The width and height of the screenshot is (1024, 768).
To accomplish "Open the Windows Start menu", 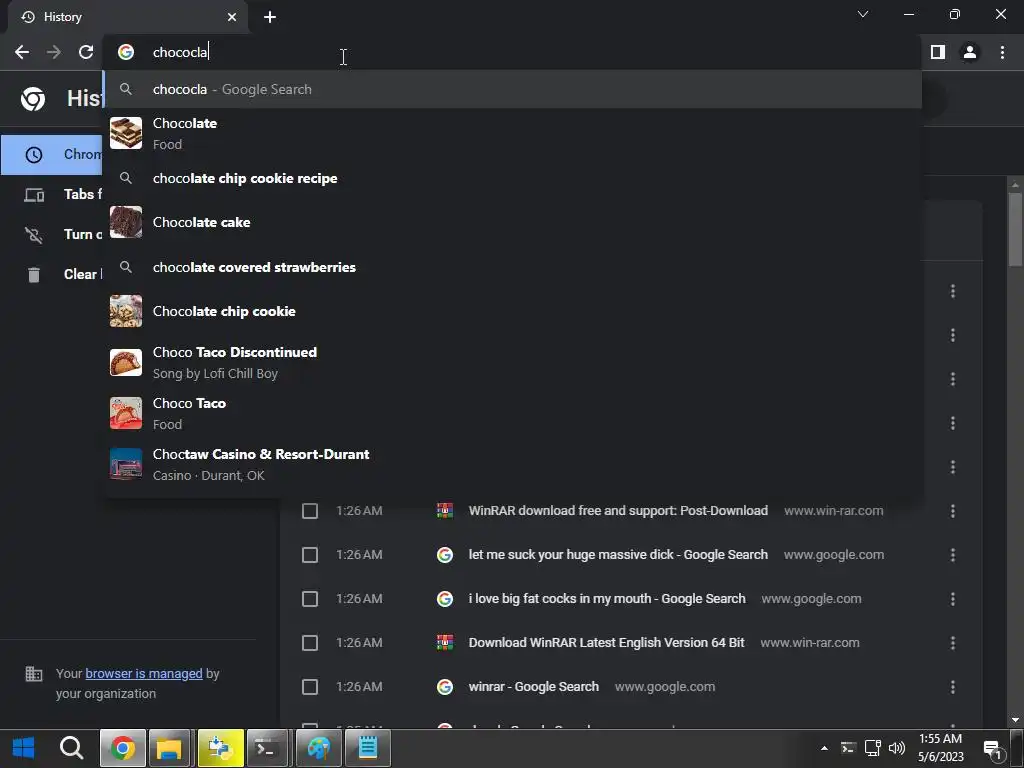I will pos(24,748).
